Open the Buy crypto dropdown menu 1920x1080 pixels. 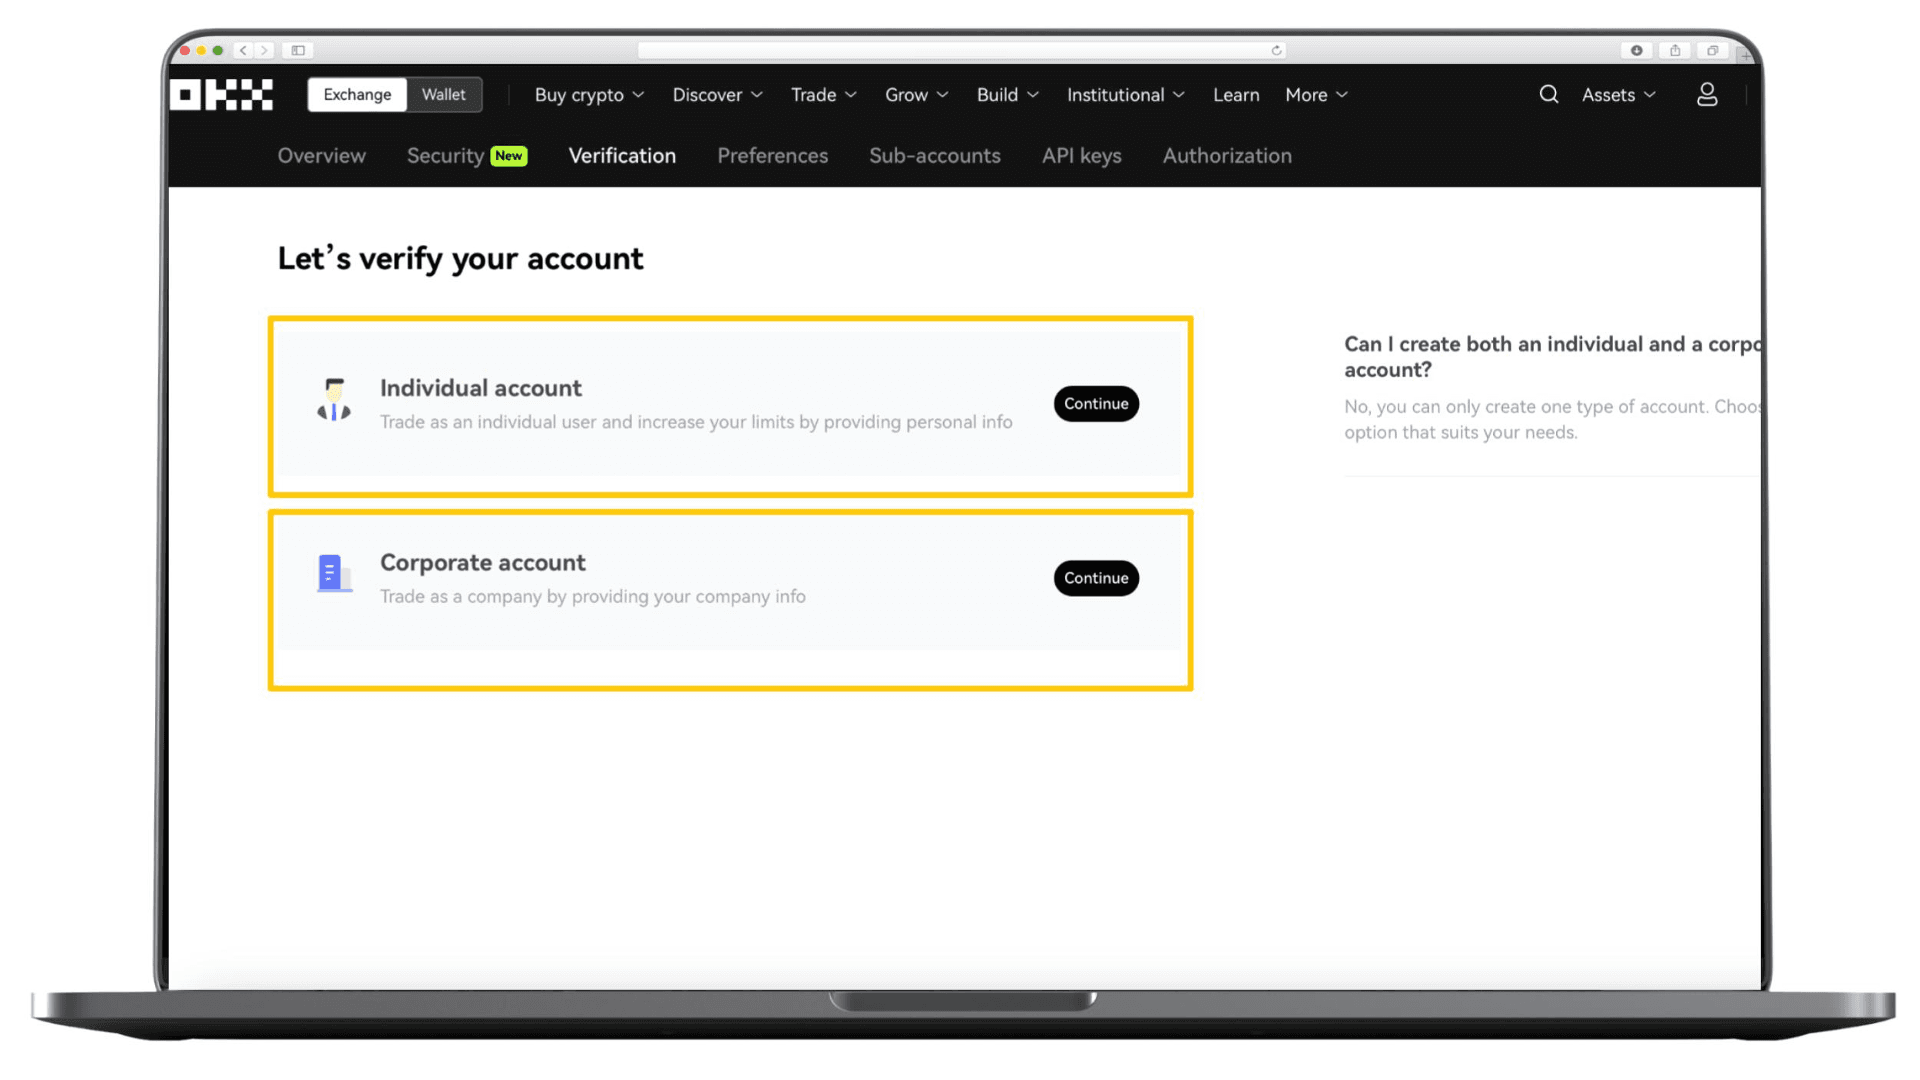[589, 95]
